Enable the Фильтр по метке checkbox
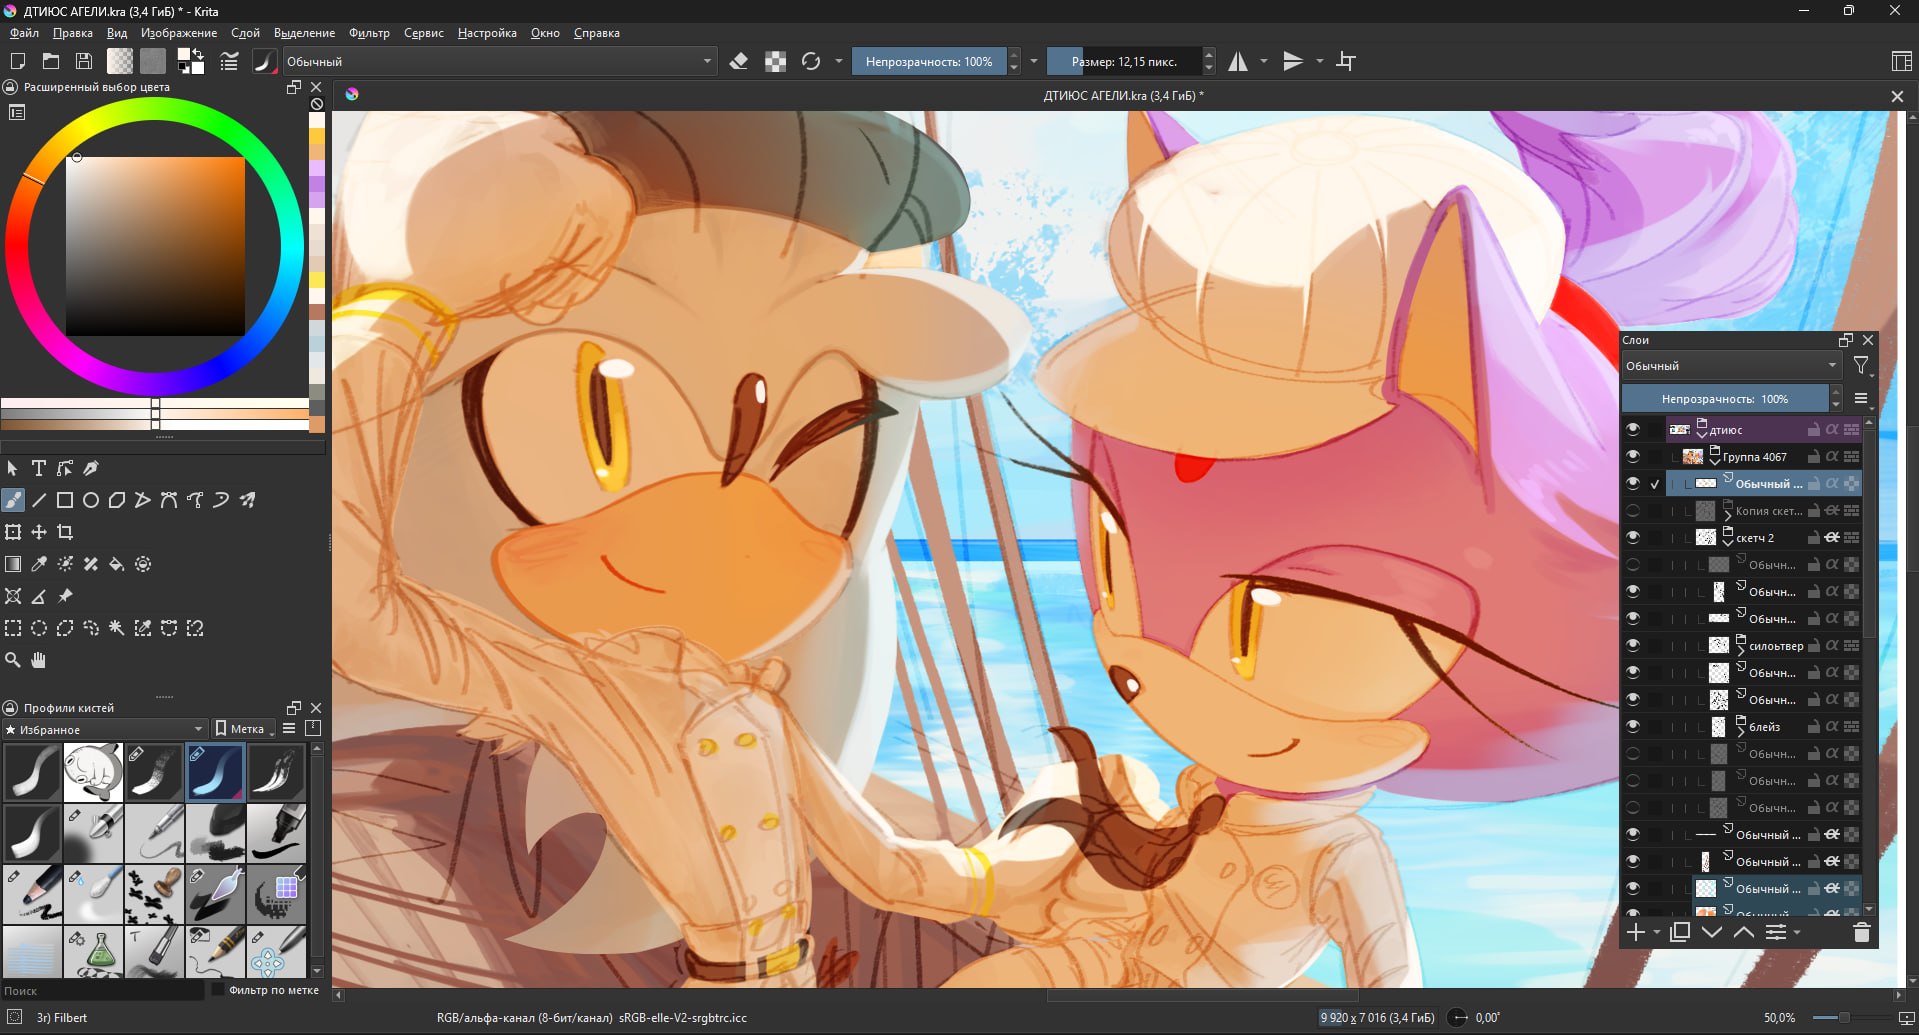The height and width of the screenshot is (1035, 1919). click(219, 990)
